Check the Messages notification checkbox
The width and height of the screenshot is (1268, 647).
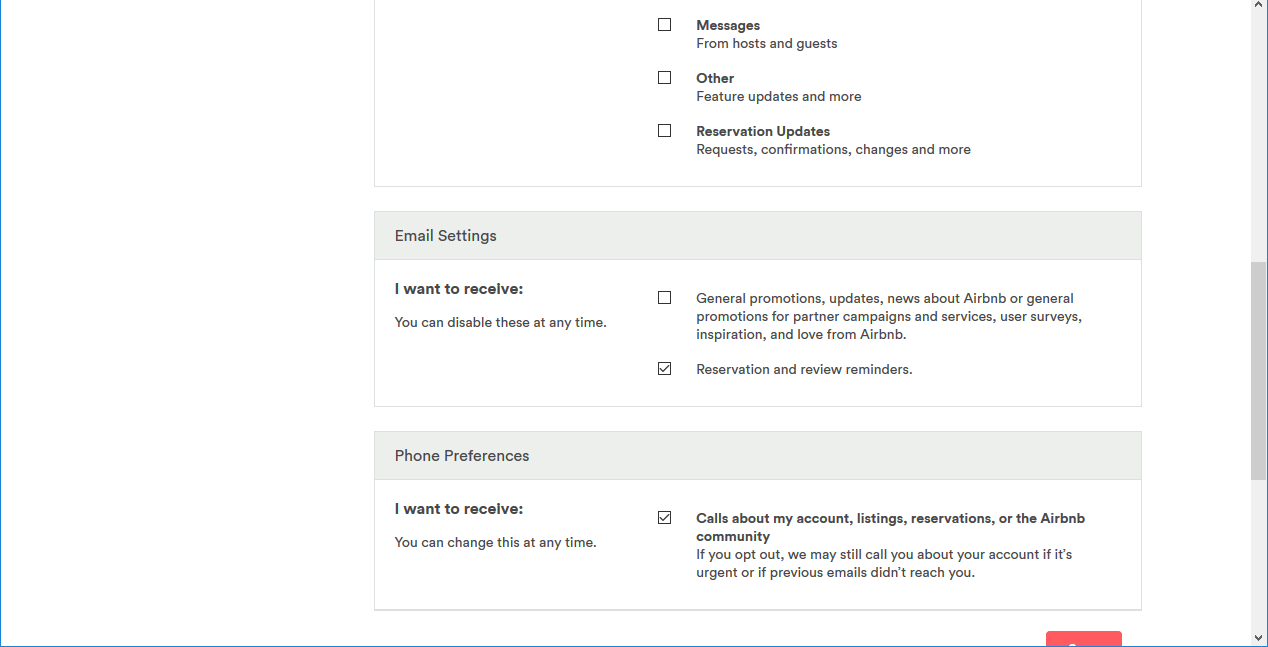[664, 25]
